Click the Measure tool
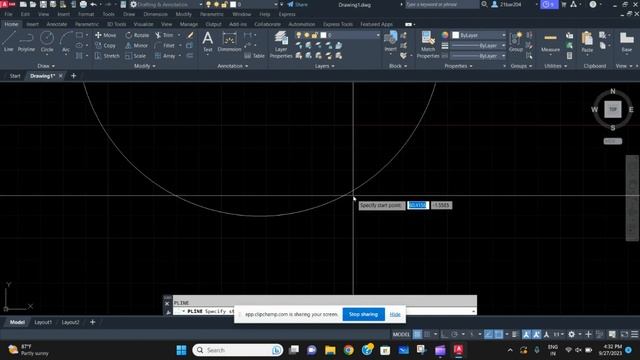 (550, 42)
